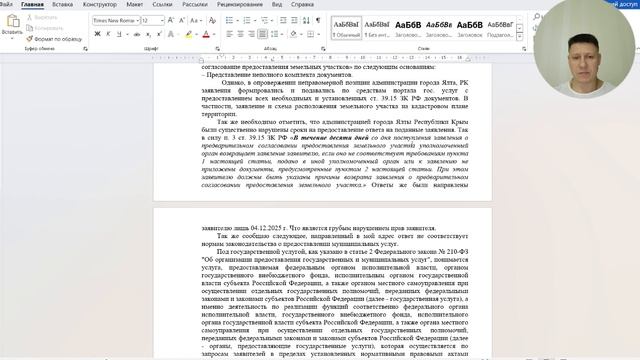The image size is (640, 360).
Task: Toggle paragraph marks ¶ display
Action: [318, 20]
